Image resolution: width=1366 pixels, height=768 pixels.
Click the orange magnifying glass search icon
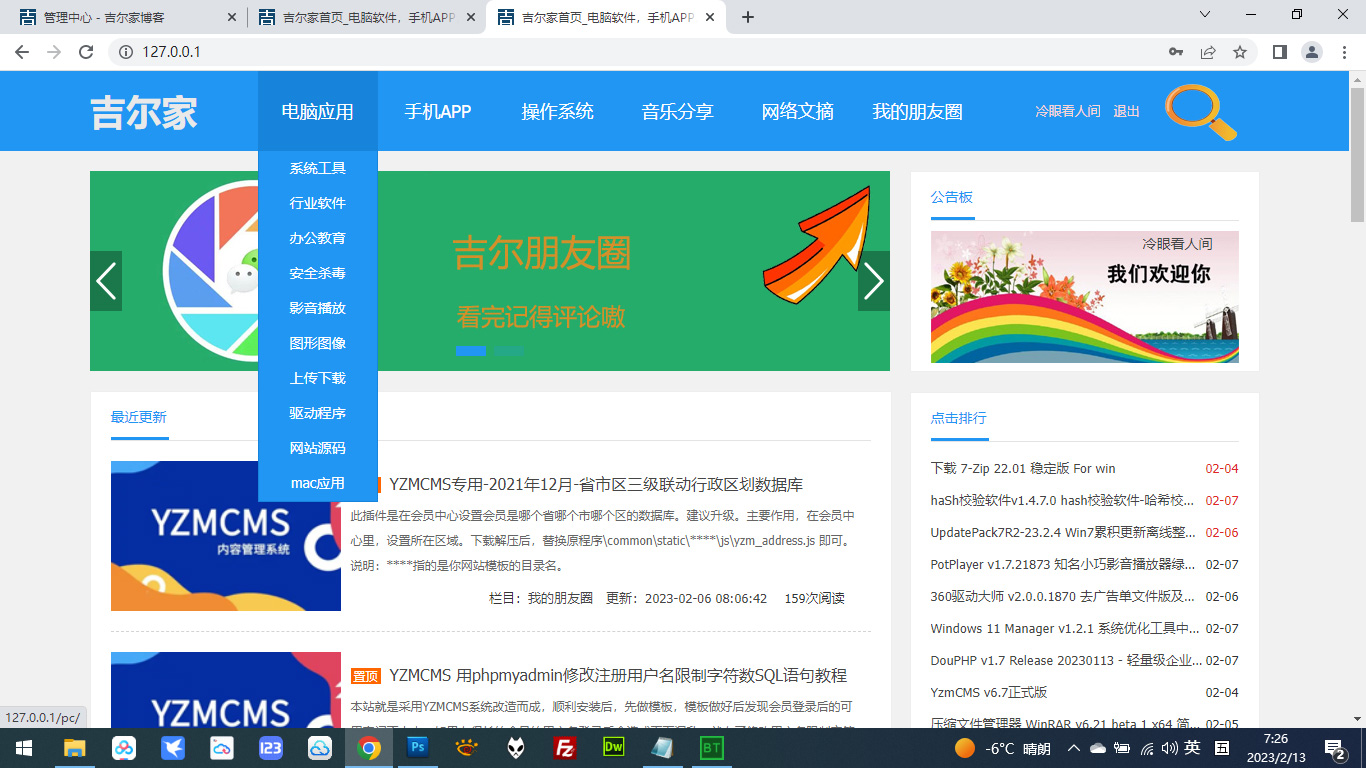[1200, 111]
